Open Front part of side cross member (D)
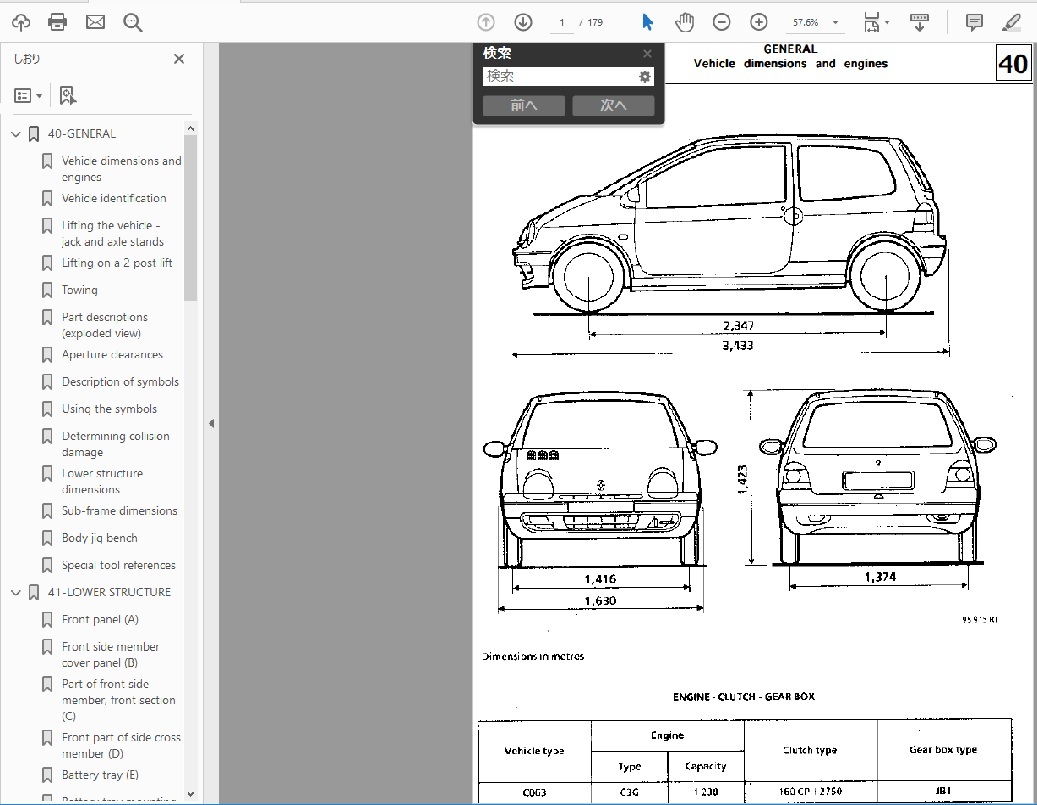The image size is (1037, 805). click(x=121, y=745)
